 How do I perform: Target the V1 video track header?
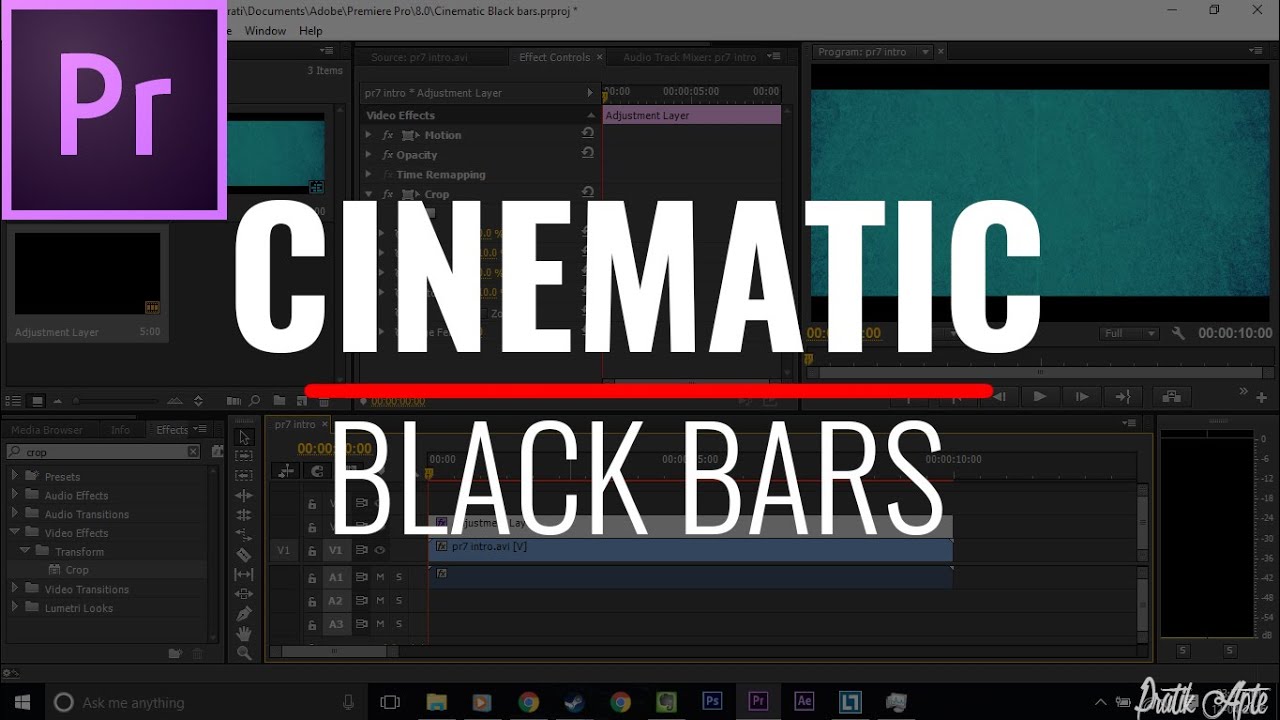coord(335,550)
